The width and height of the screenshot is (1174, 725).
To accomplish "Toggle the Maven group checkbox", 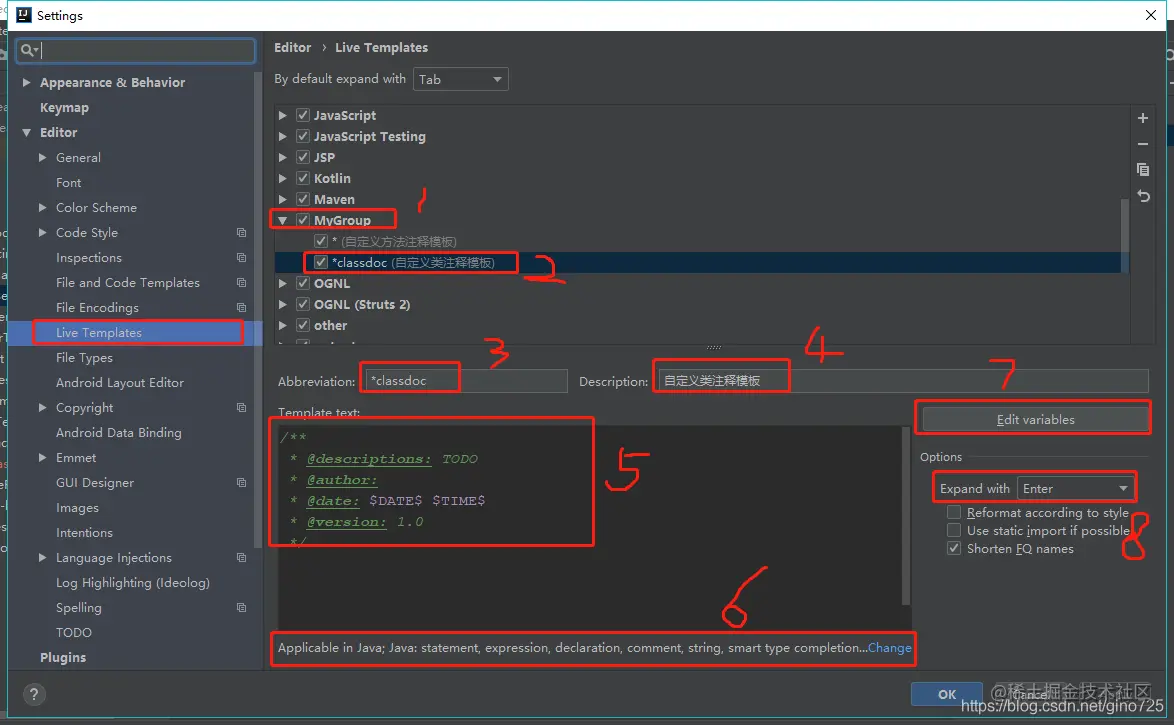I will pyautogui.click(x=302, y=199).
